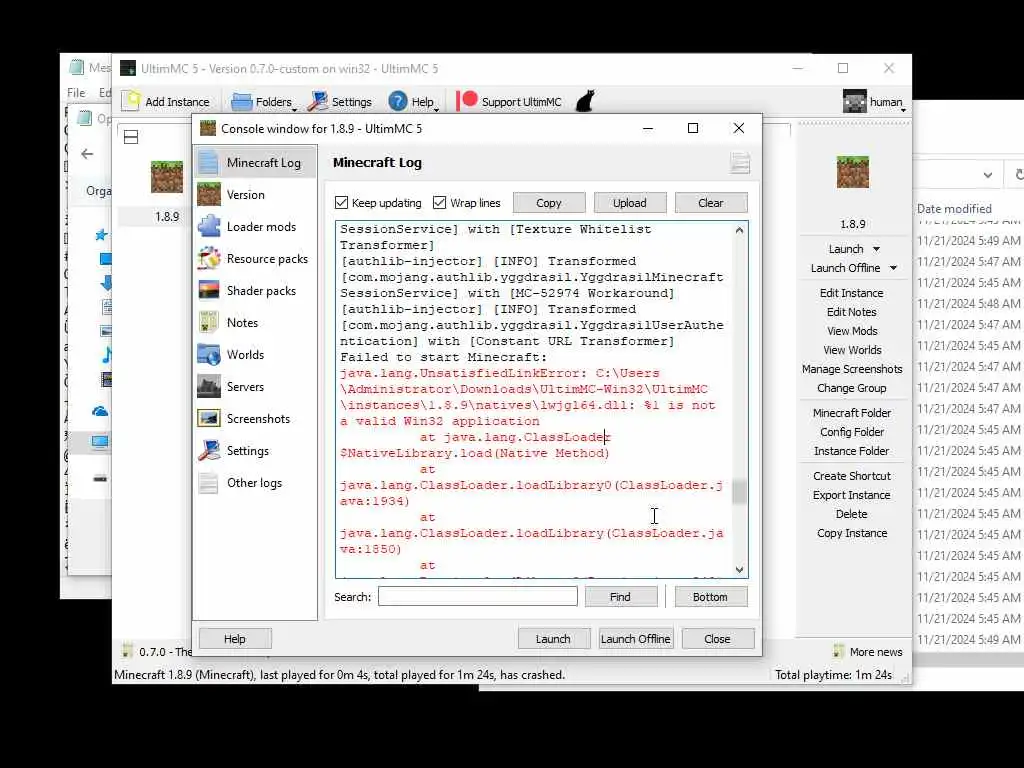Click More news in status area
The image size is (1024, 768).
click(x=867, y=652)
